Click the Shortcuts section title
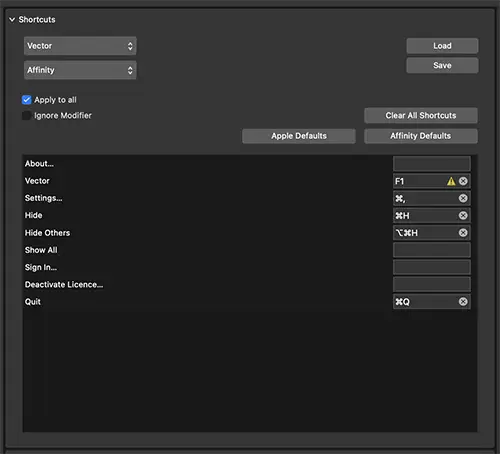 tap(37, 20)
